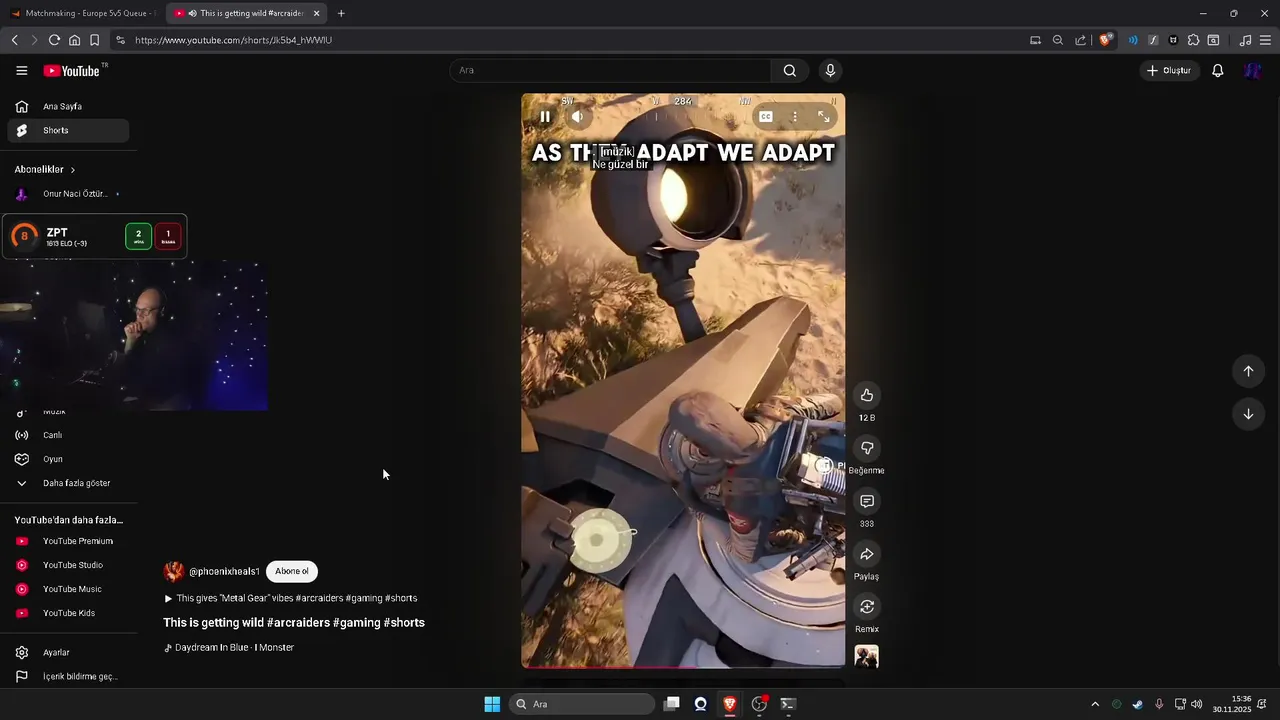
Task: Submit search with magnifier button
Action: pos(790,70)
